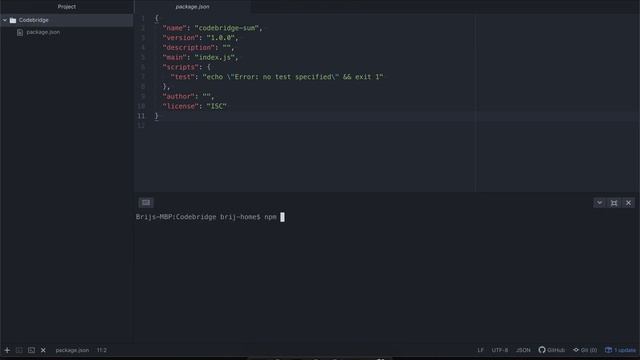Click the terminal panel icon button
This screenshot has height=360, width=640.
[146, 202]
